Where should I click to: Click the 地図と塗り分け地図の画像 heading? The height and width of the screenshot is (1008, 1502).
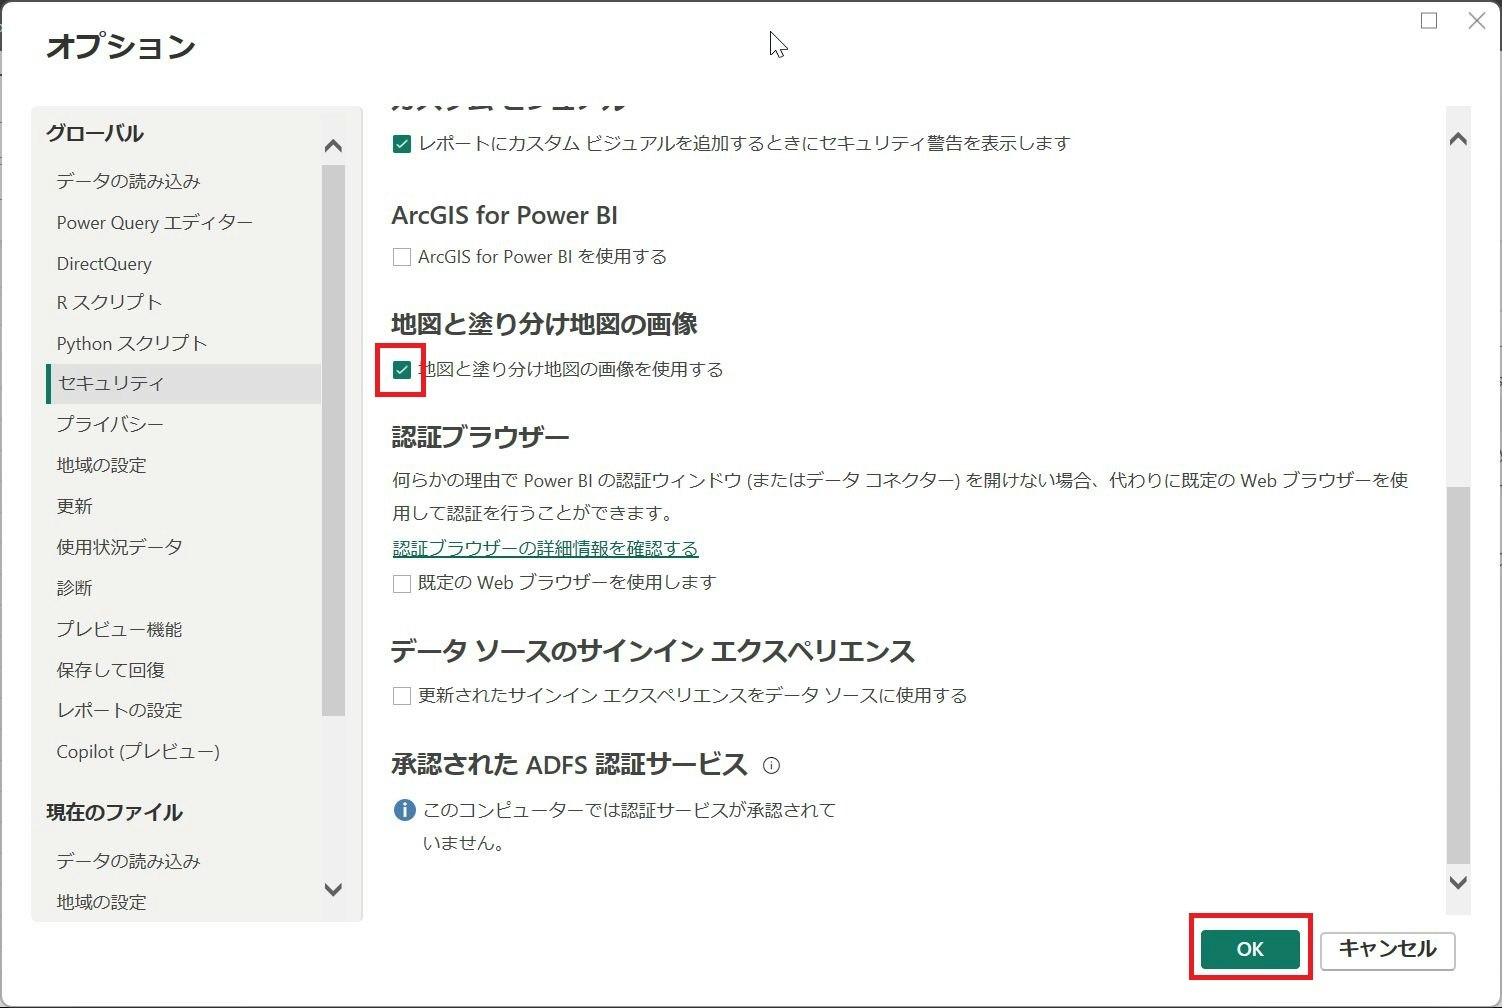coord(544,324)
